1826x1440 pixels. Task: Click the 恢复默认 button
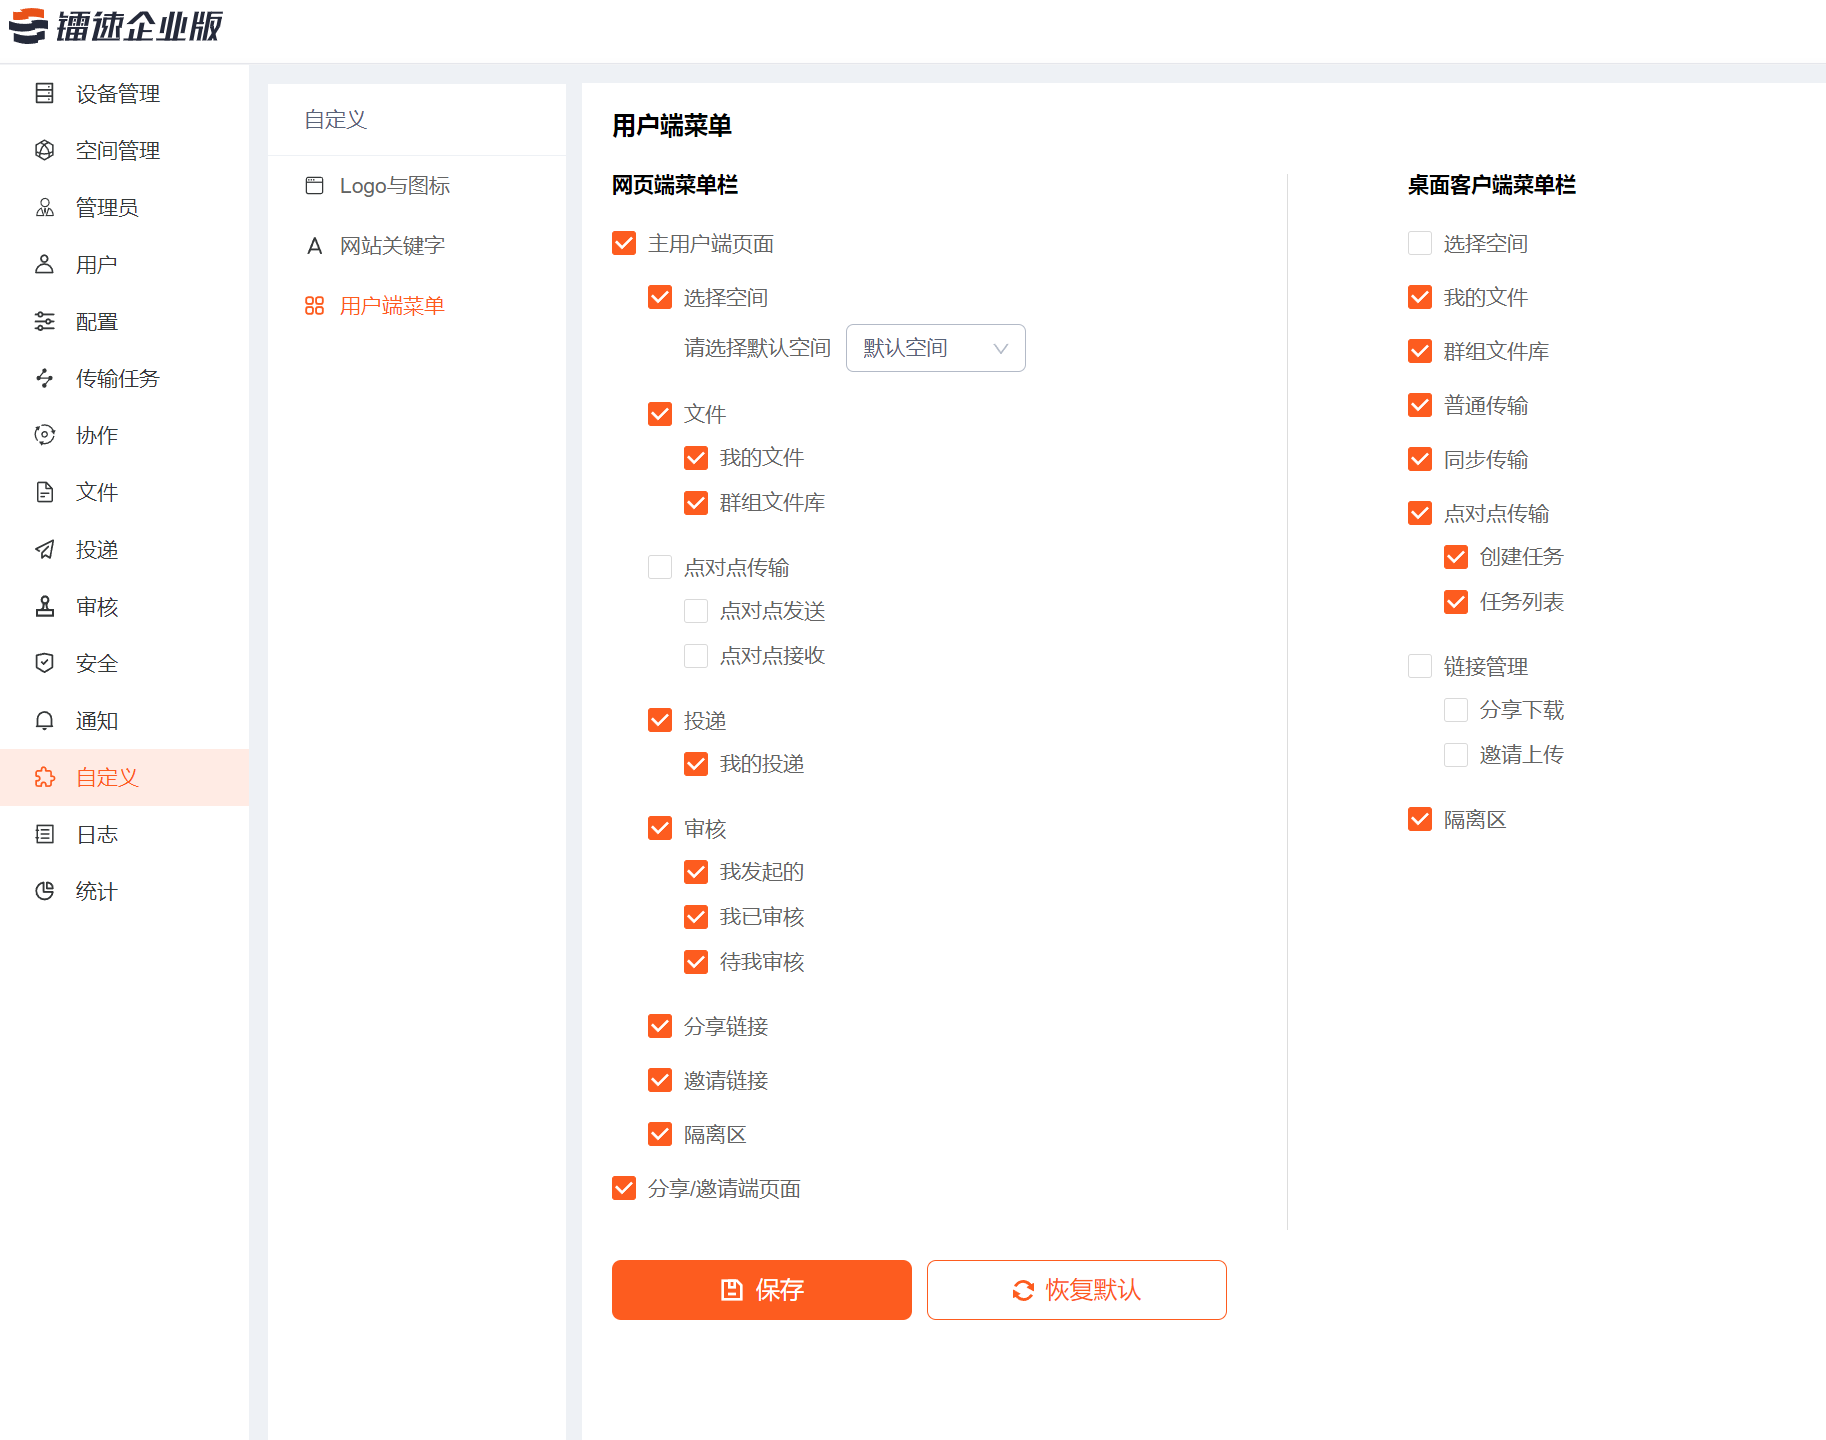(1076, 1290)
